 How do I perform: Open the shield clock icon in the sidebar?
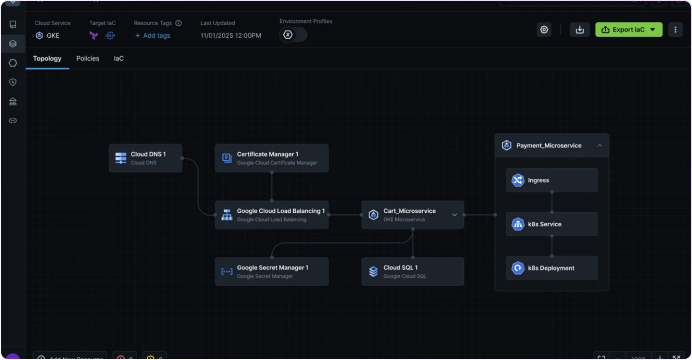coord(13,82)
